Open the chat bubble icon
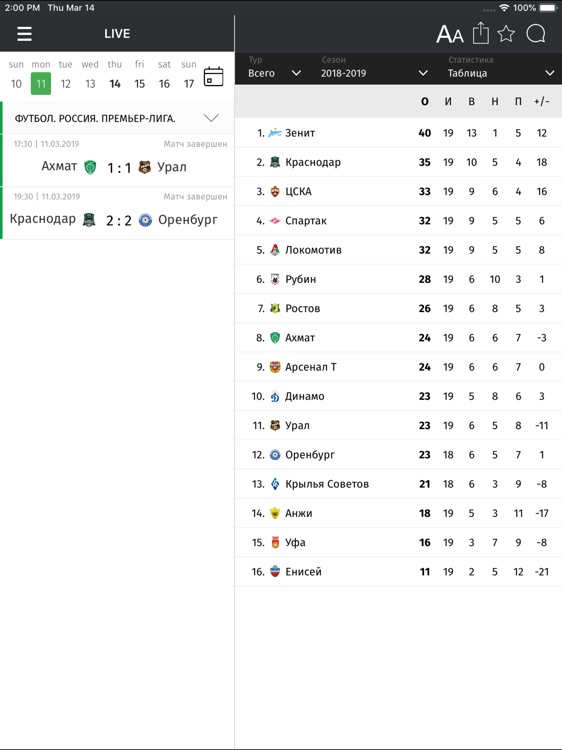562x750 pixels. tap(536, 34)
